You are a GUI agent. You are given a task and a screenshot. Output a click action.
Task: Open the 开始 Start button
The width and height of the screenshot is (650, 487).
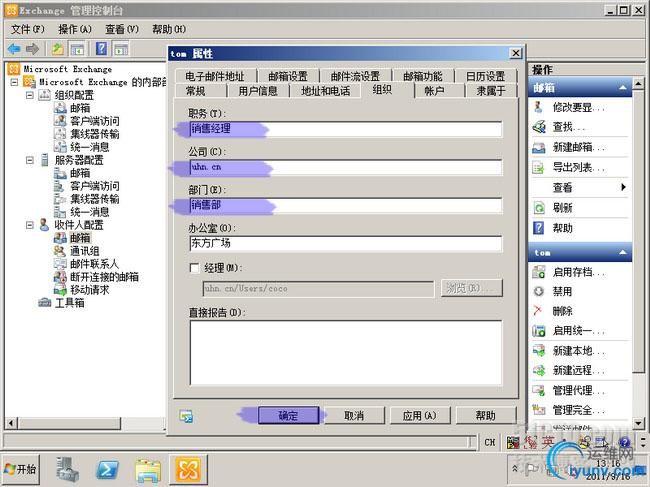(x=21, y=469)
